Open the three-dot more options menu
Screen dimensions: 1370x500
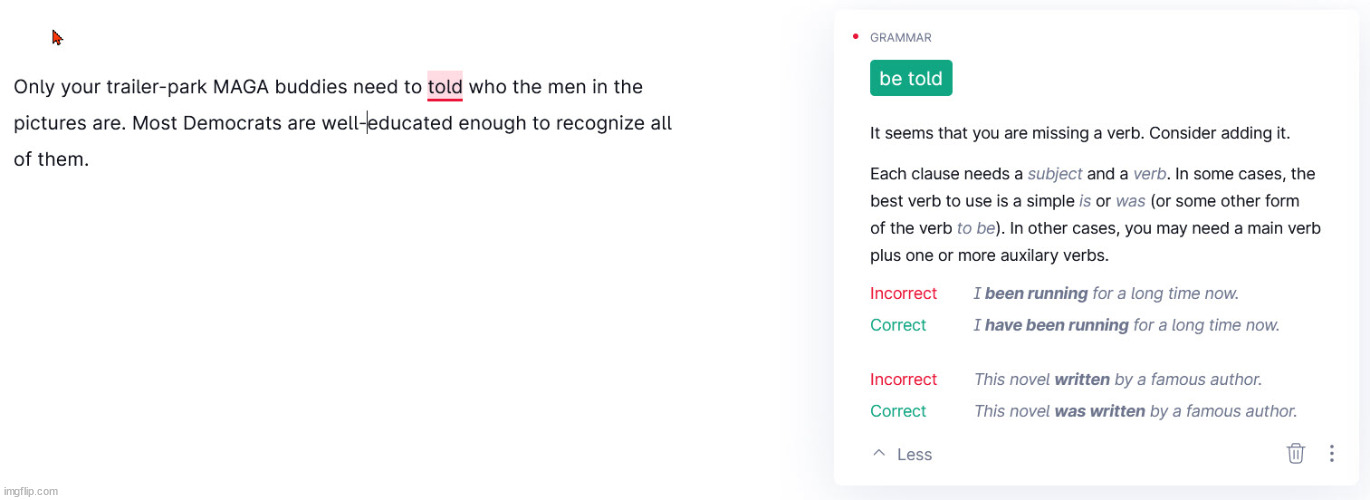pyautogui.click(x=1331, y=453)
